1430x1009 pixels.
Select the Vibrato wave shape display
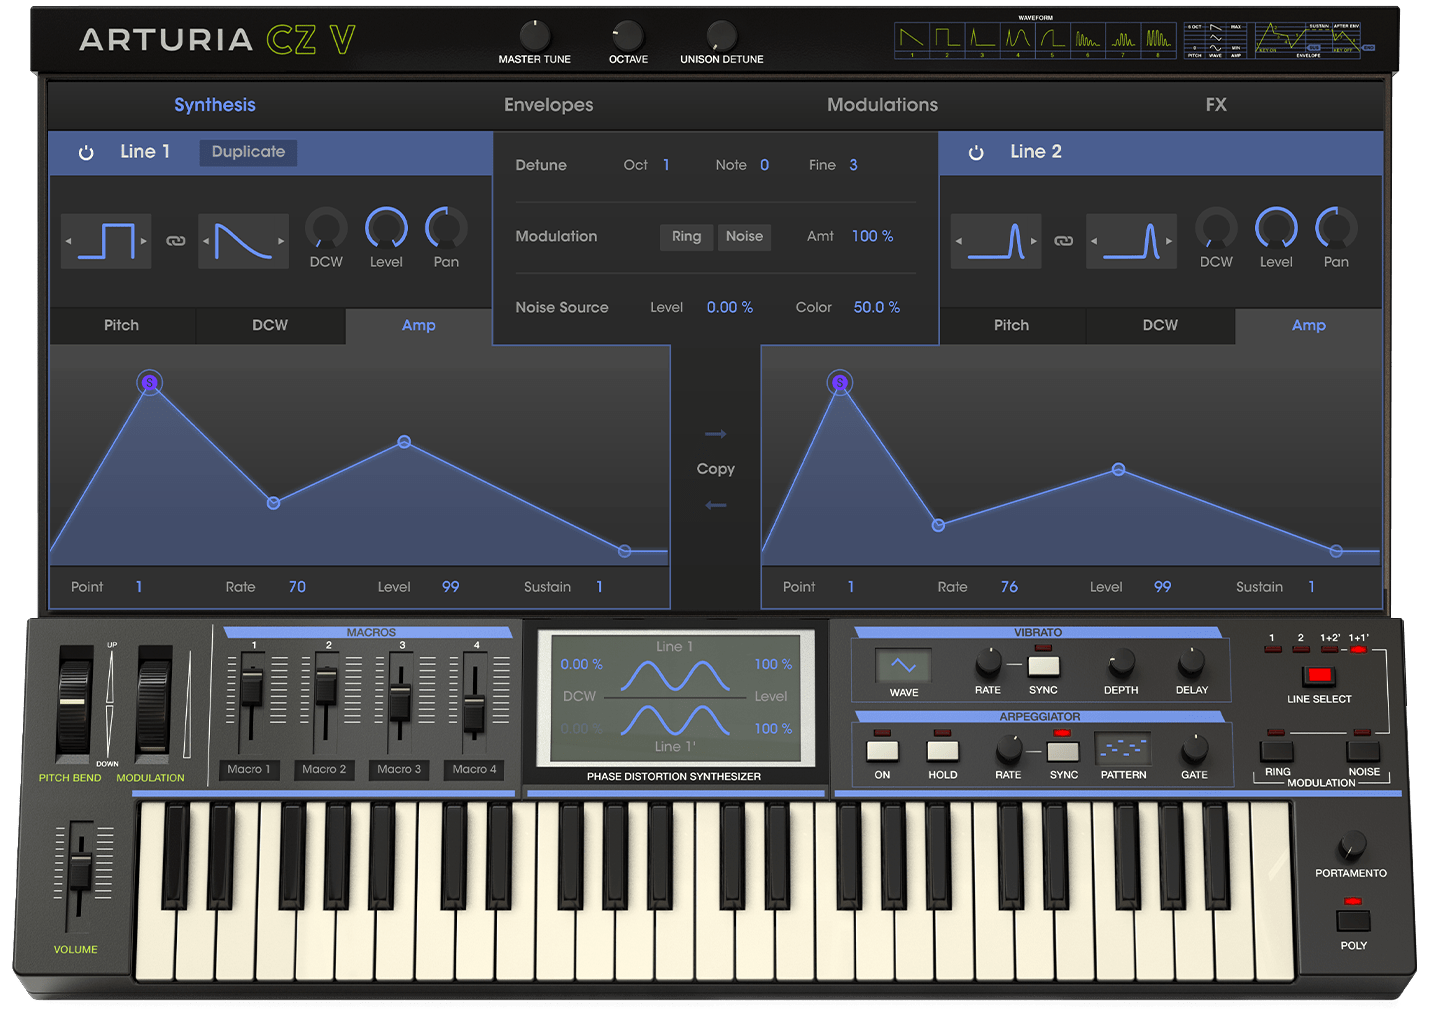pyautogui.click(x=903, y=666)
